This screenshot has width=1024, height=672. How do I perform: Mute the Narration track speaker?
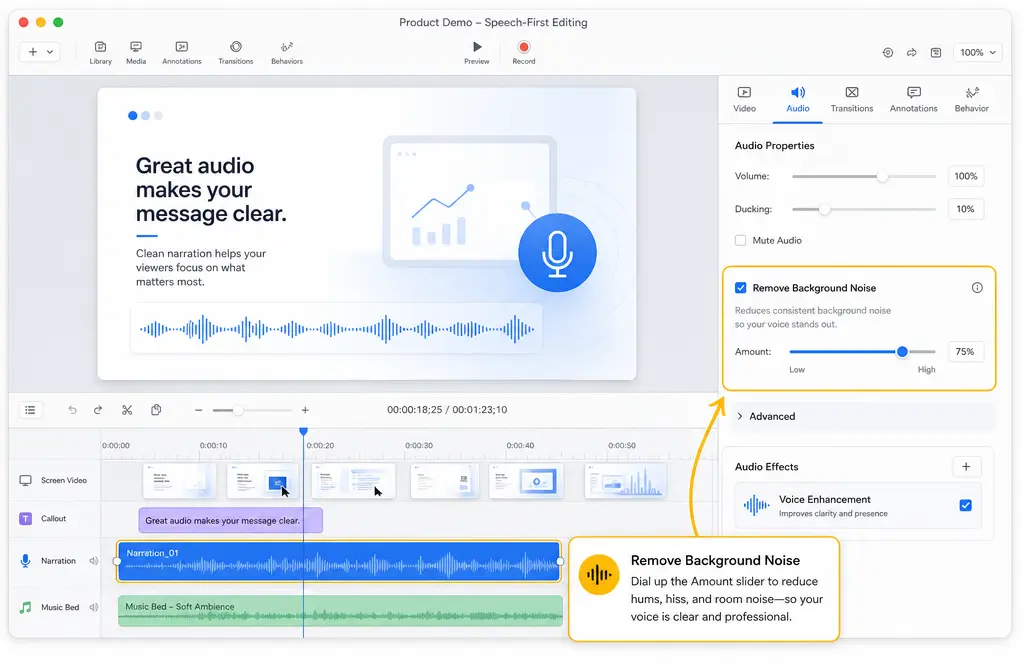pos(94,561)
